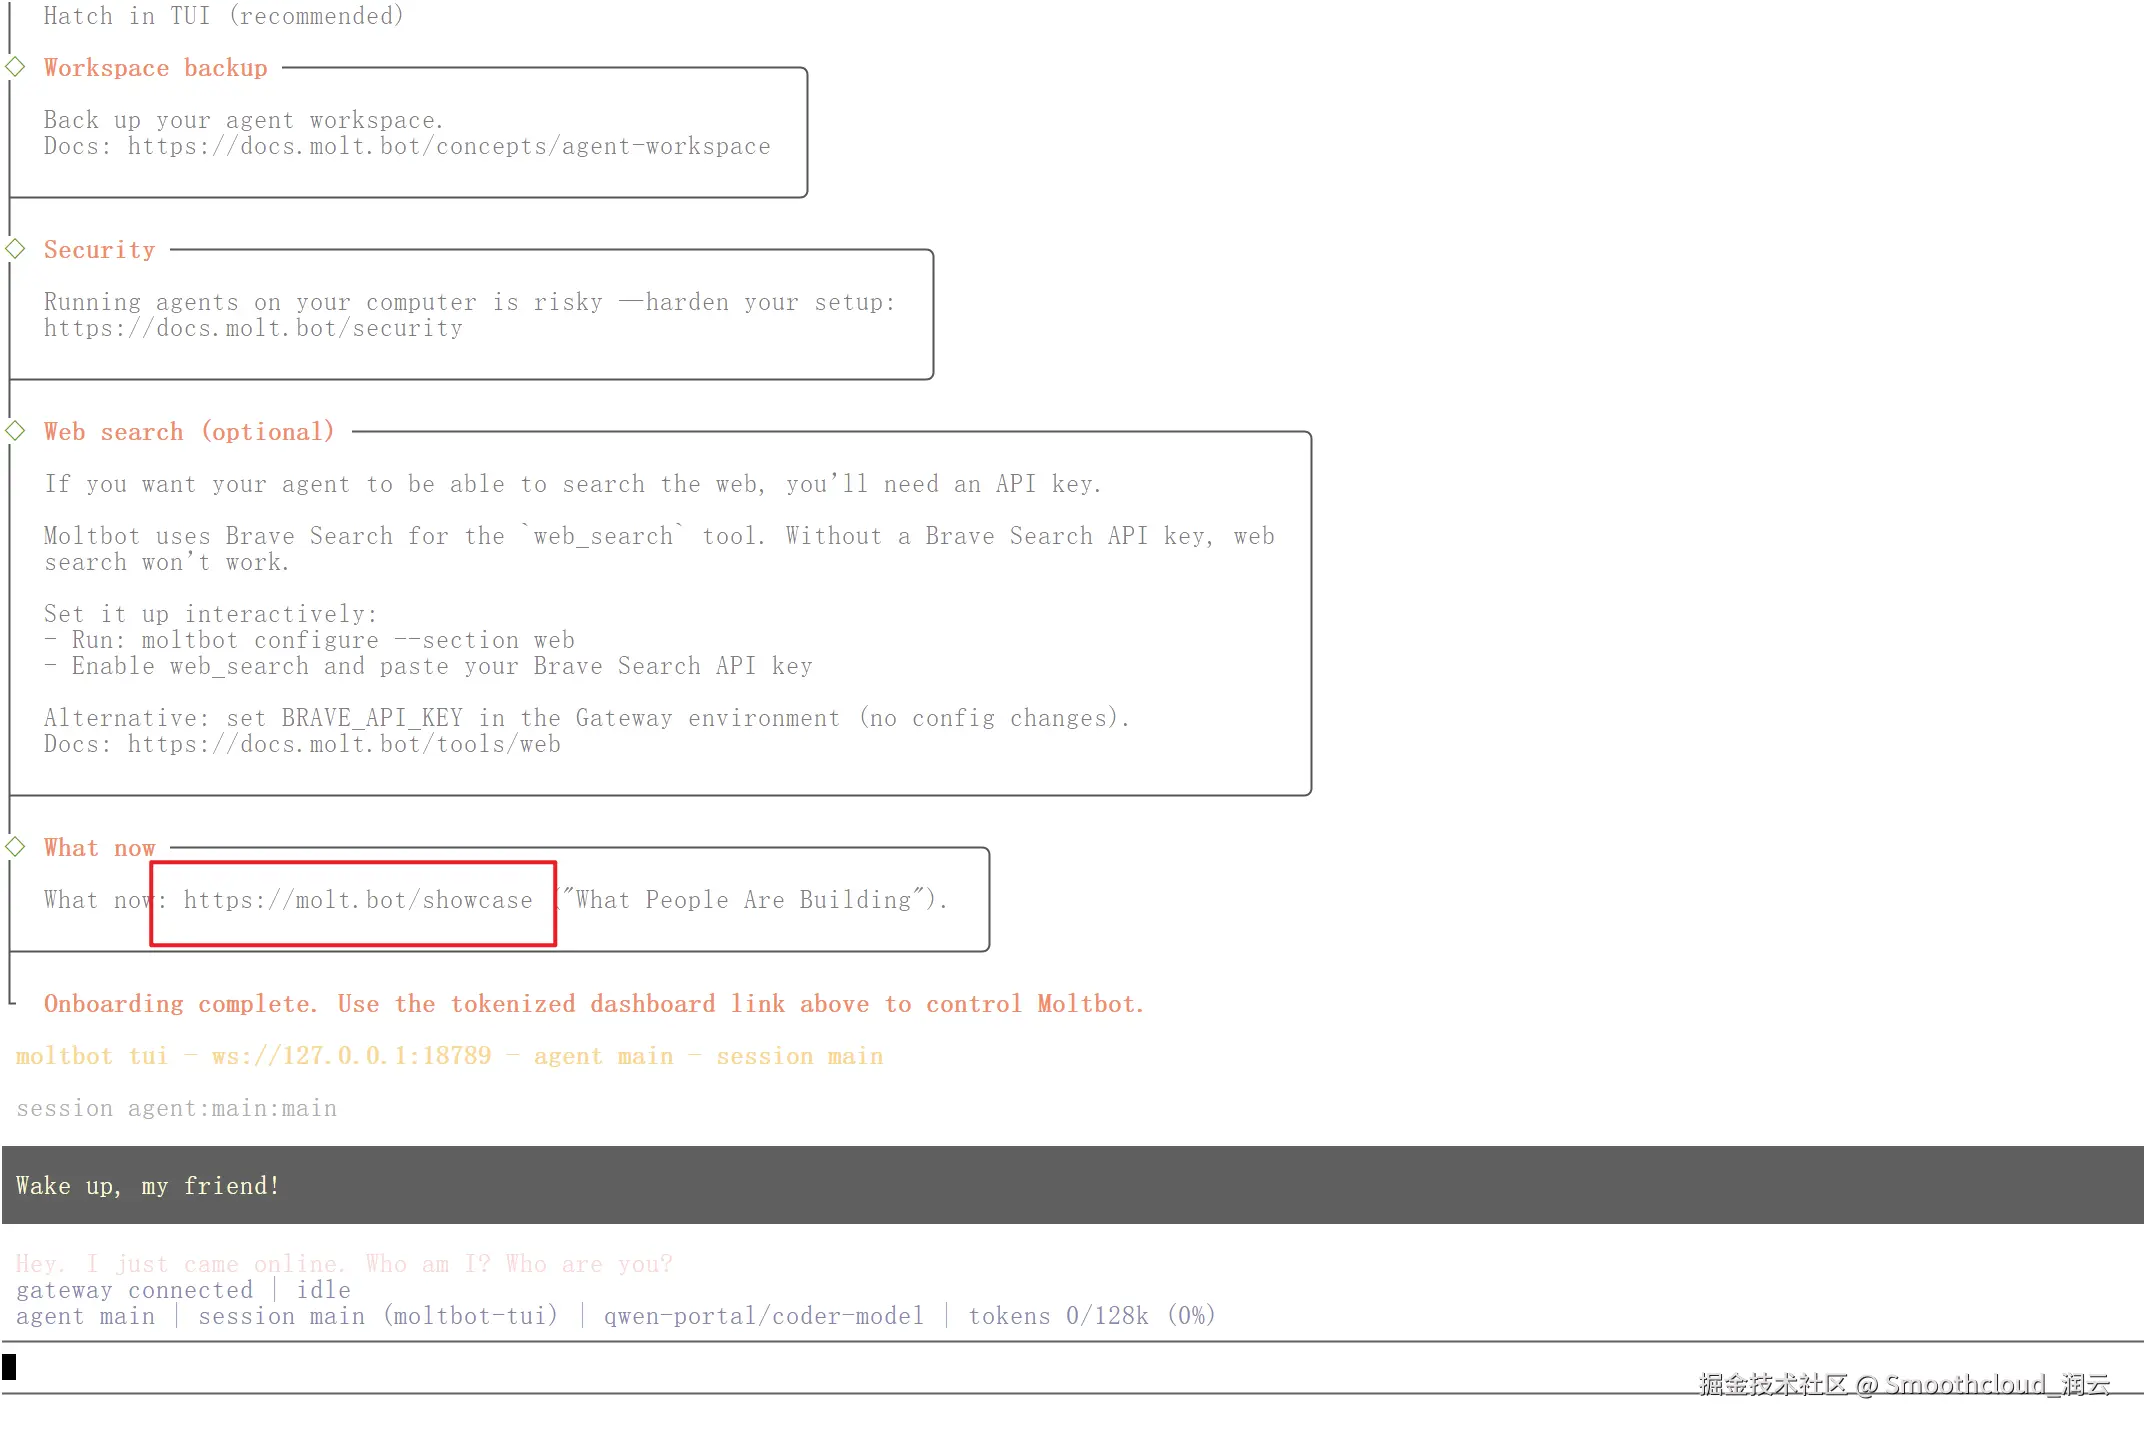Click the 'session main (moltbot-tui)' status item
2146x1434 pixels.
(378, 1317)
